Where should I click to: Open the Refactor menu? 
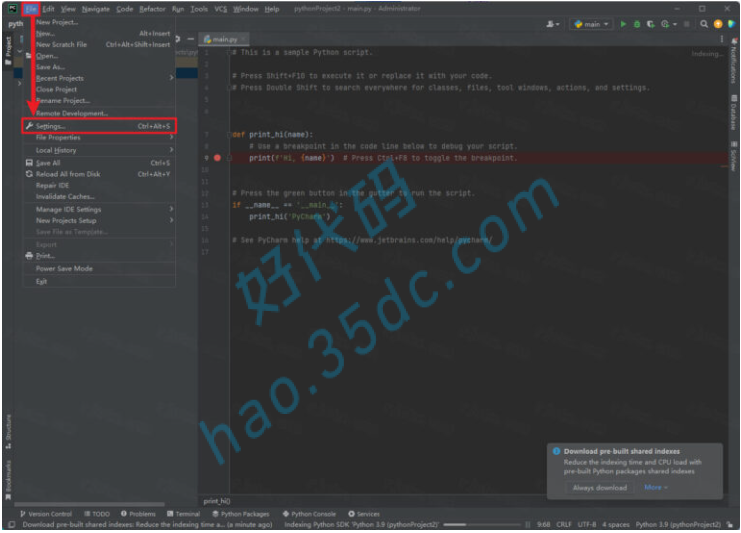[x=152, y=9]
